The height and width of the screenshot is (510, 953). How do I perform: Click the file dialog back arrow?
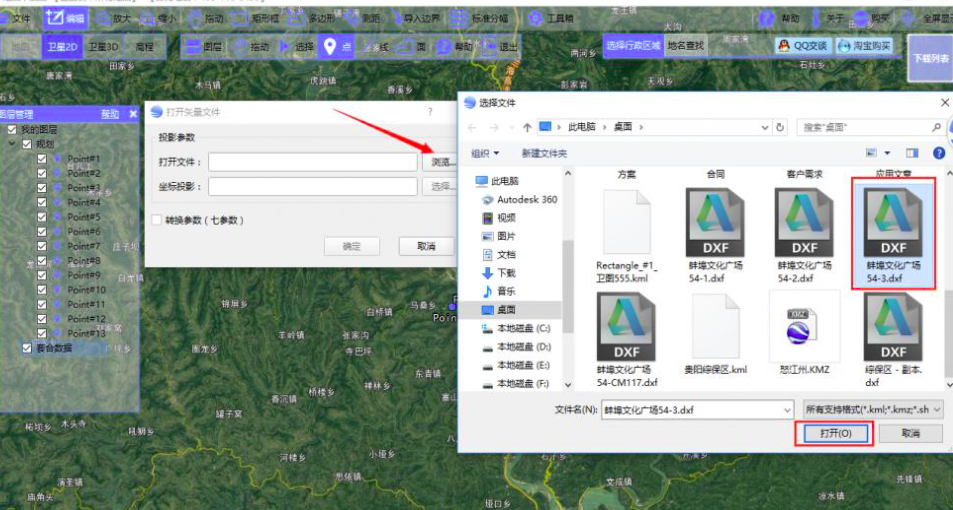coord(472,127)
